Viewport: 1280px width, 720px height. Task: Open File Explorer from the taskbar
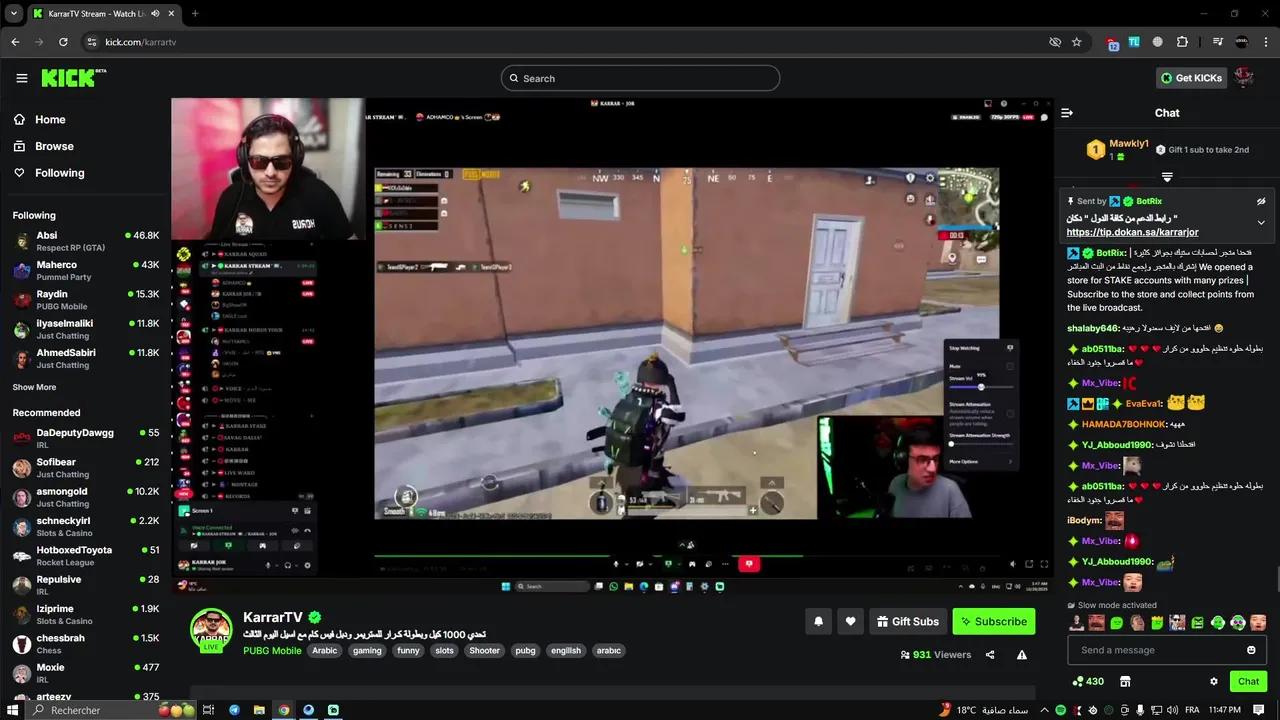[259, 710]
